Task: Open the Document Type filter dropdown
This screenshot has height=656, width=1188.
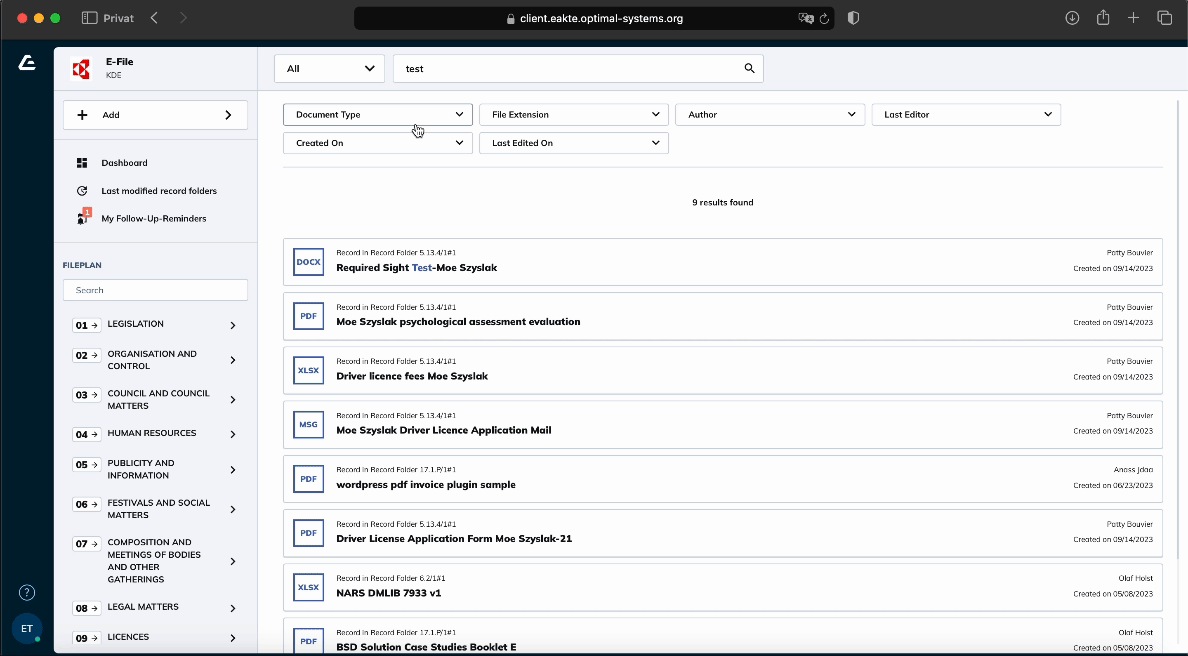Action: tap(377, 115)
